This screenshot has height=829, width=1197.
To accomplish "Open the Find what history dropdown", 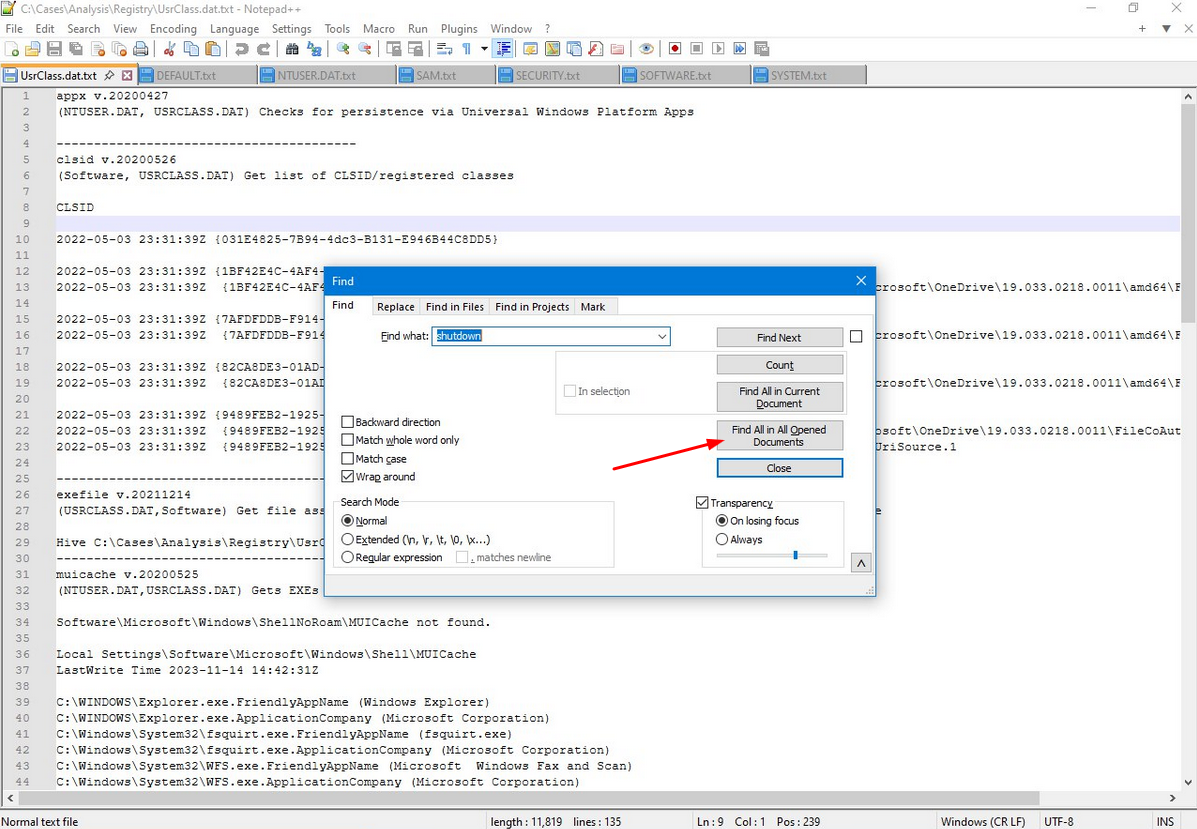I will click(662, 337).
